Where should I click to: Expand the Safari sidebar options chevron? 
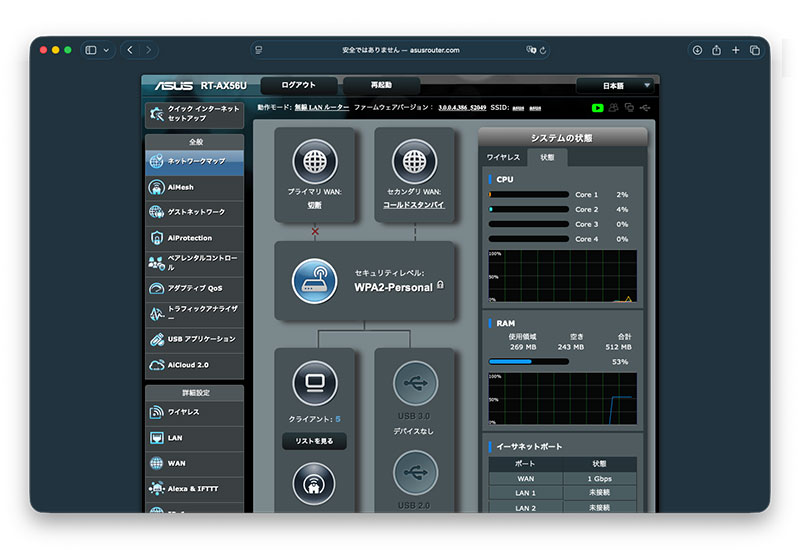107,50
